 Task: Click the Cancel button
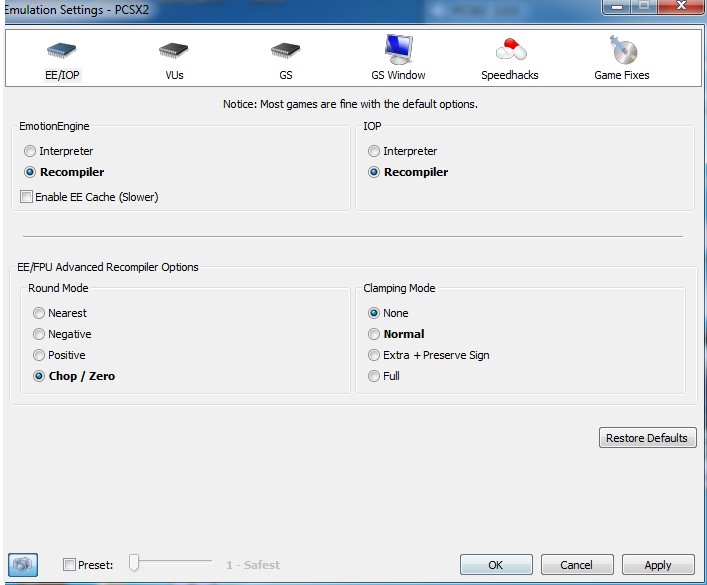pyautogui.click(x=577, y=565)
